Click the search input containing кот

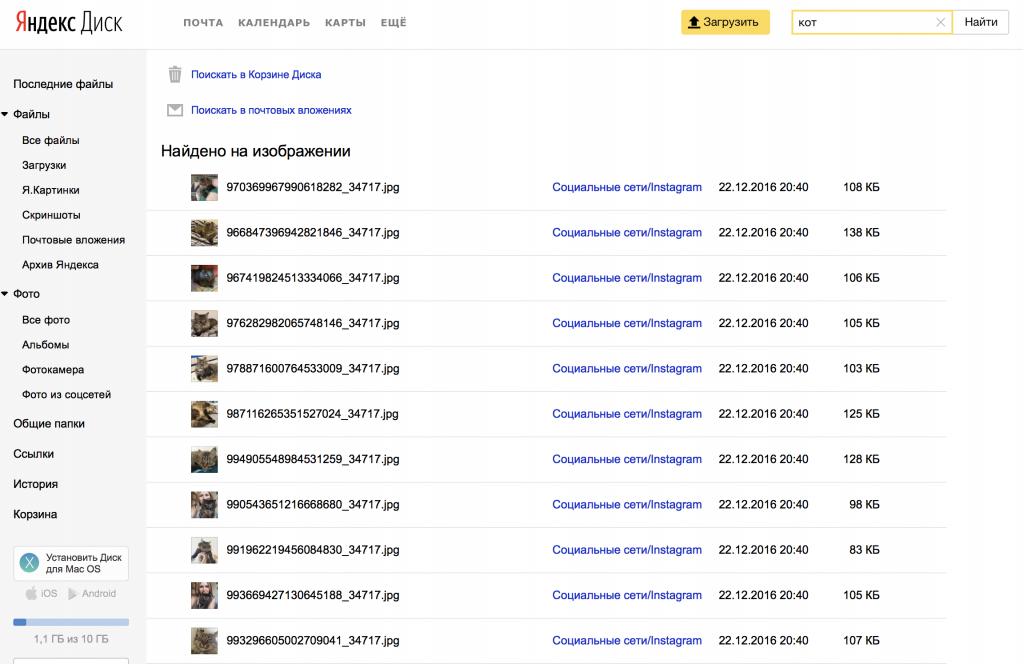pos(863,22)
